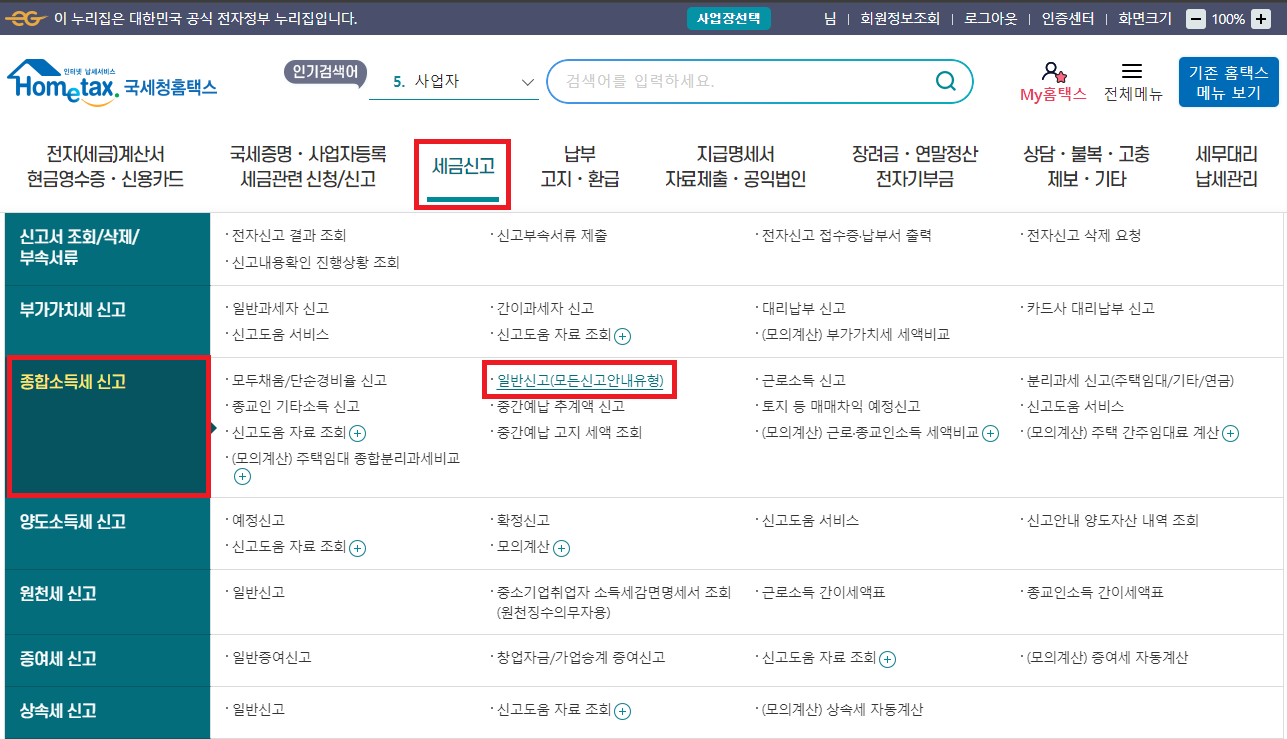Viewport: 1287px width, 739px height.
Task: Open 인증센터 link
Action: tap(1068, 18)
